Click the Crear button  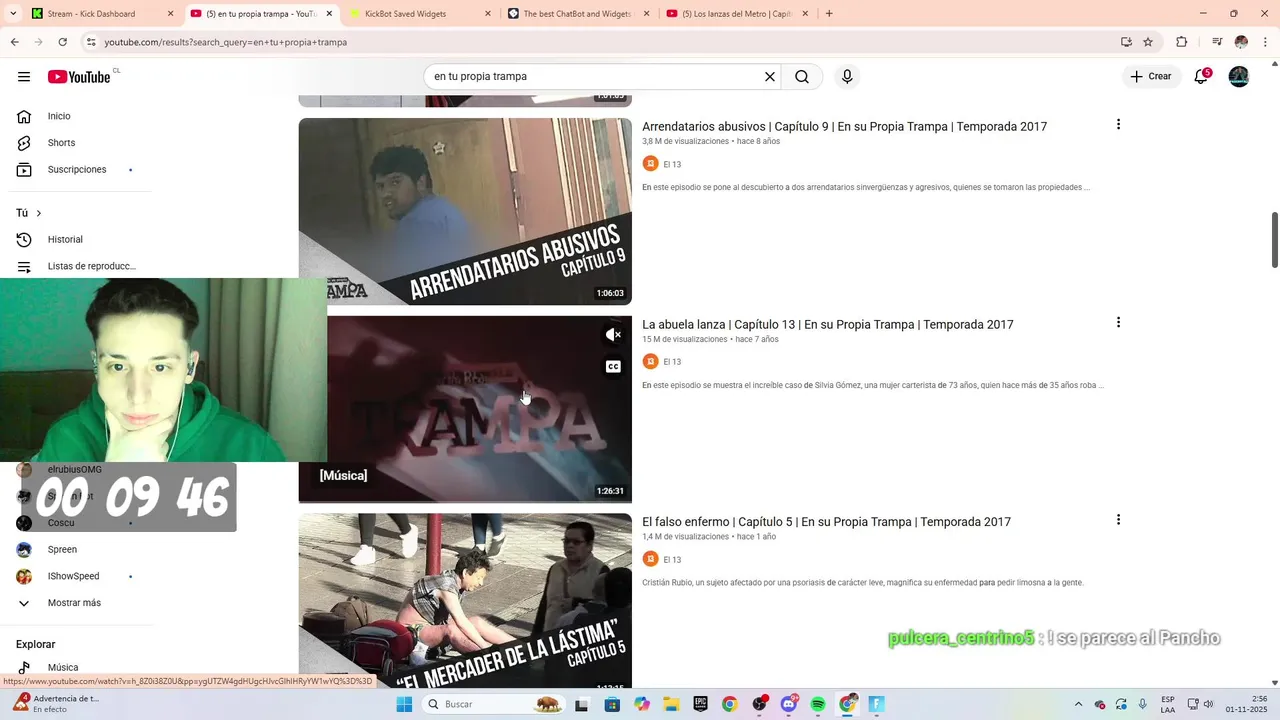coord(1151,77)
